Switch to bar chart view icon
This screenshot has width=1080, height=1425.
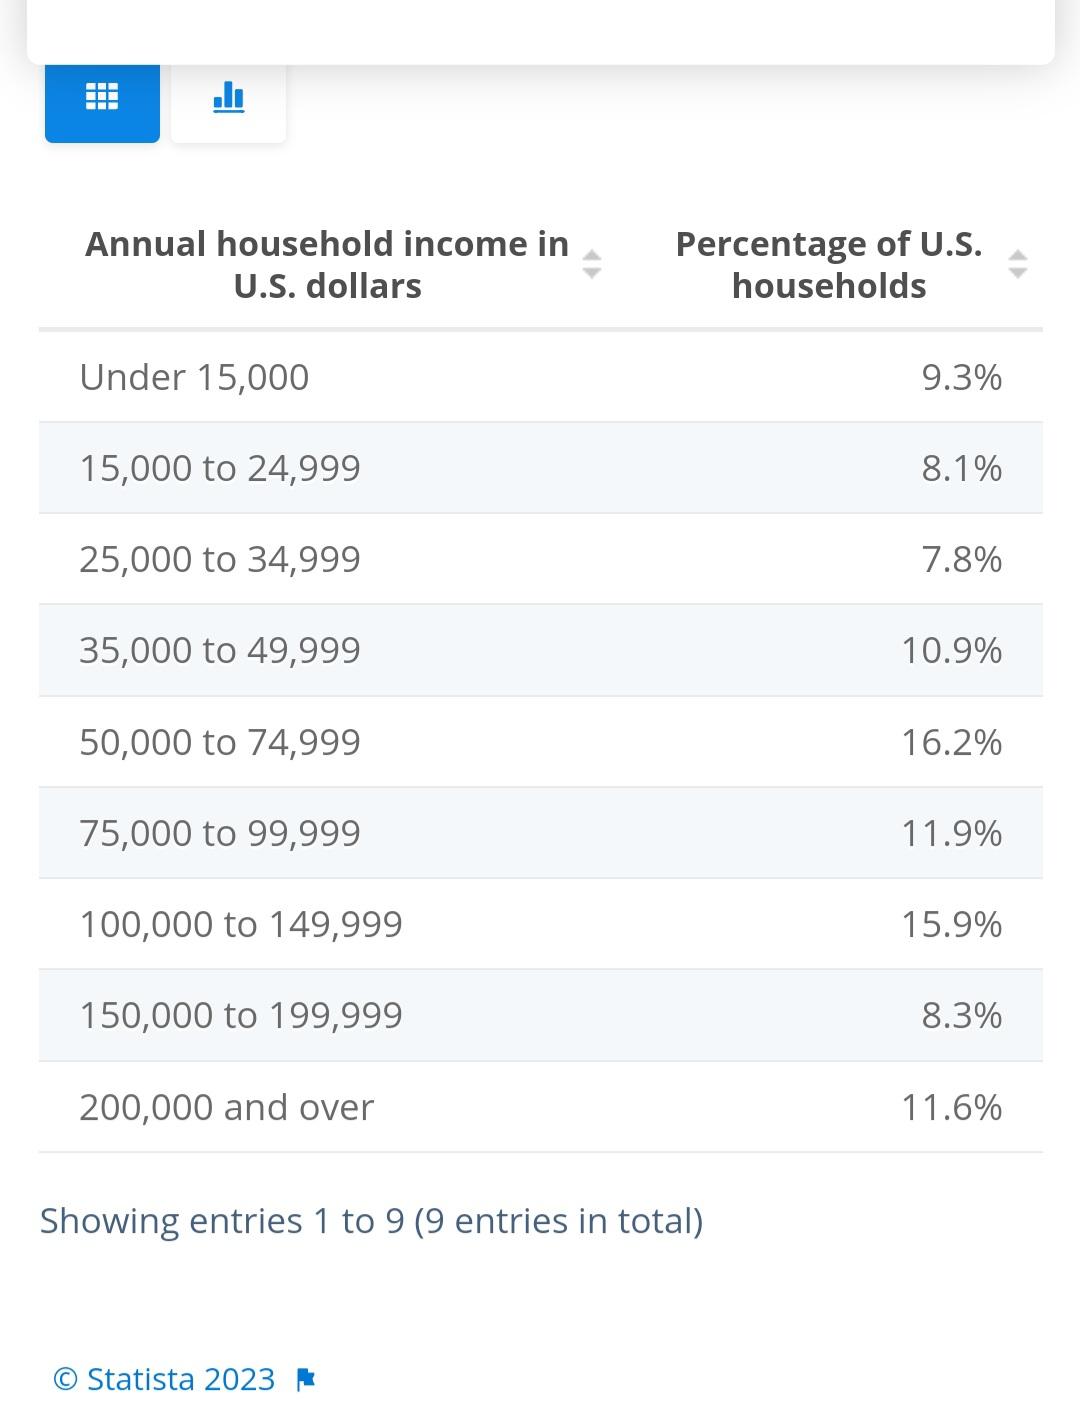(x=229, y=97)
